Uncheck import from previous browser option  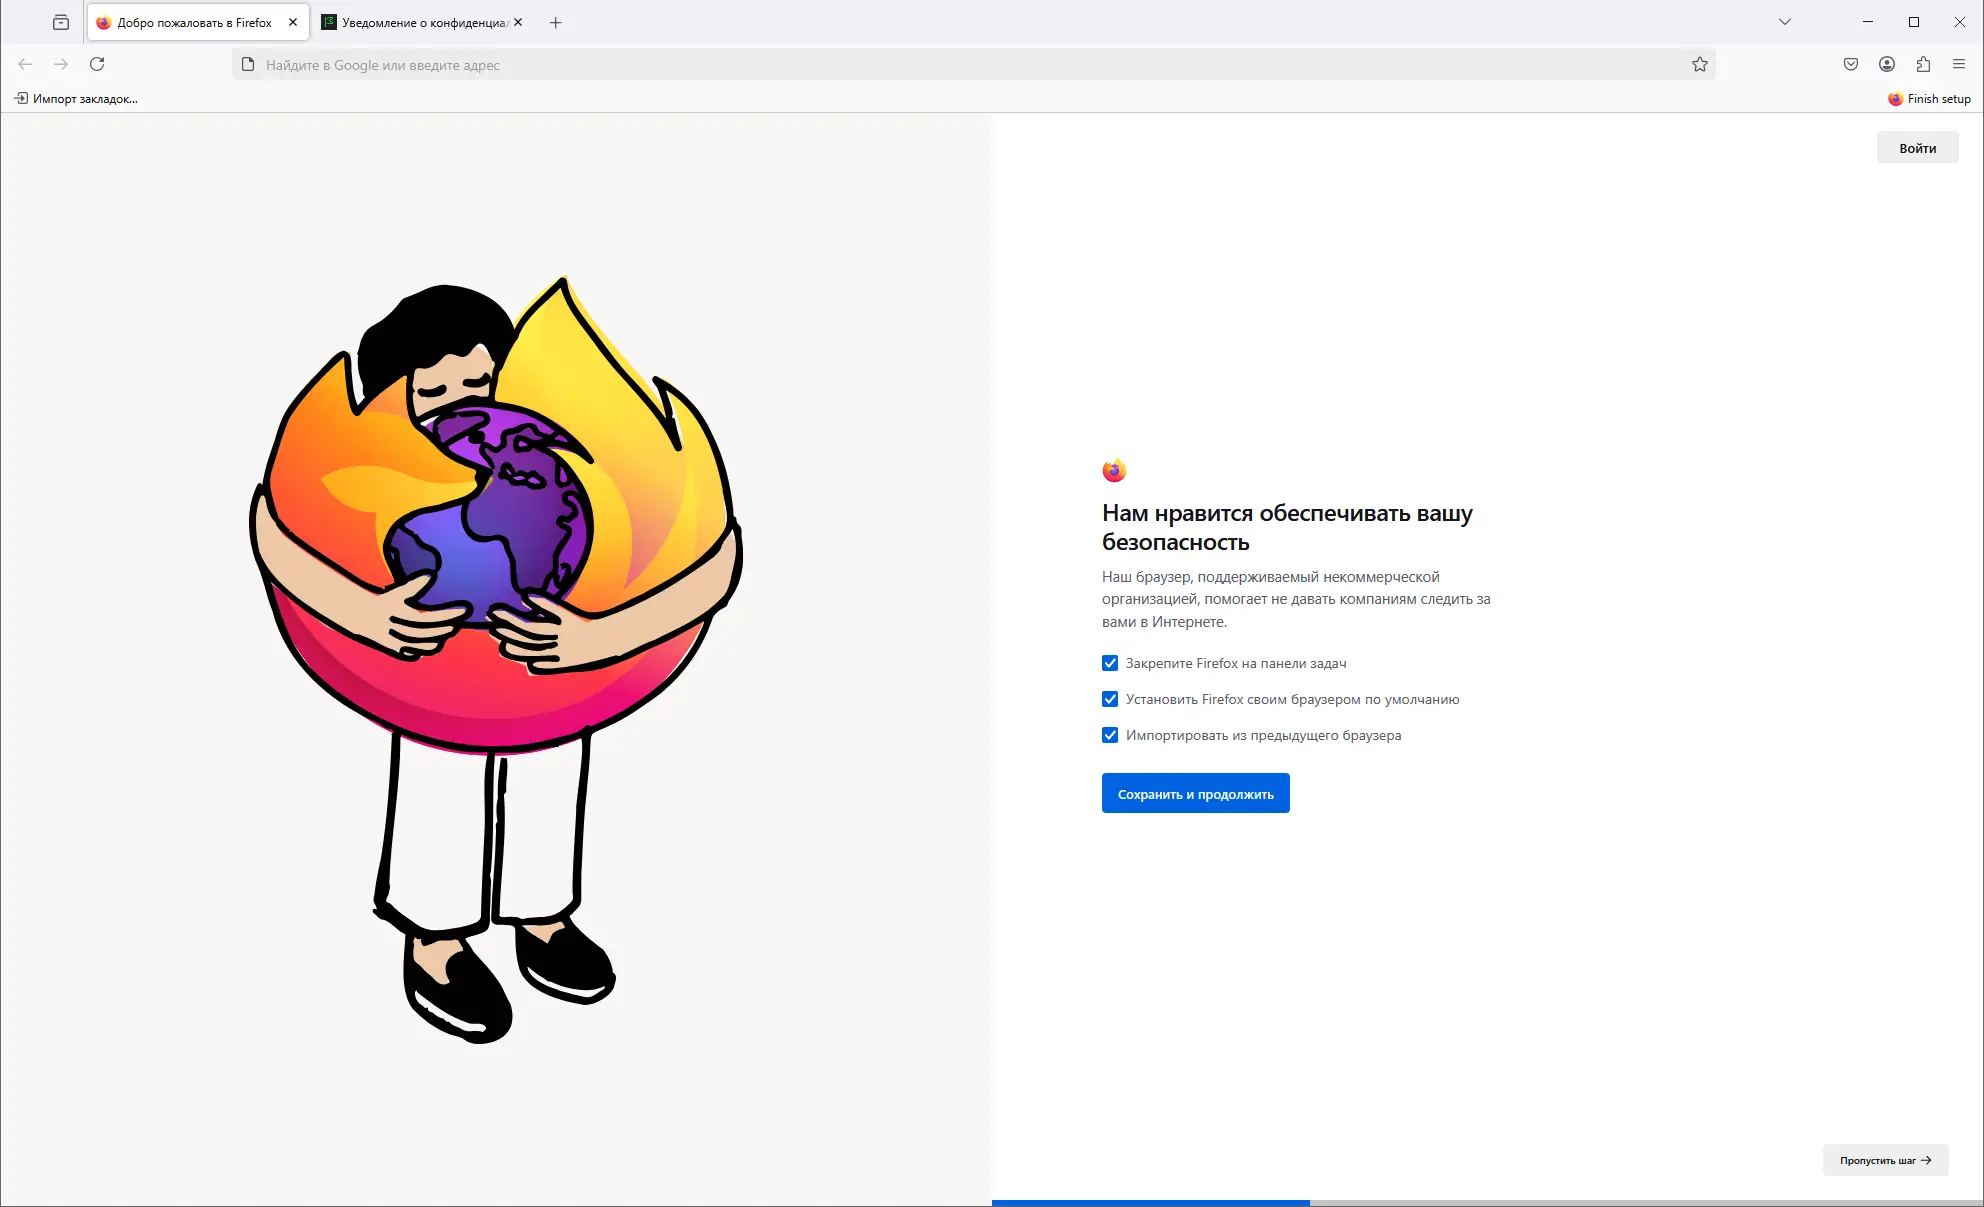1110,735
